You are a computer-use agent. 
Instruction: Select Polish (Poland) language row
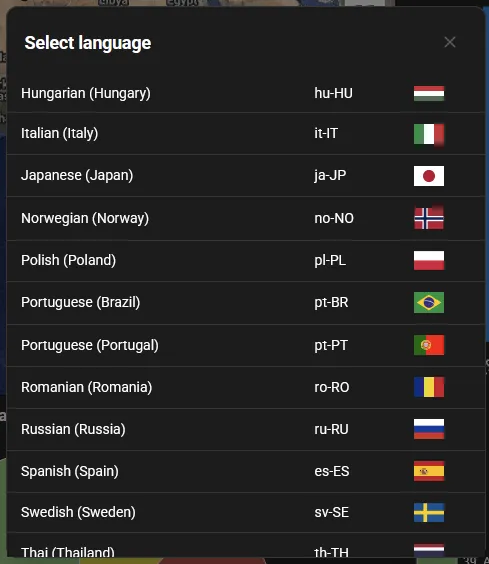246,260
